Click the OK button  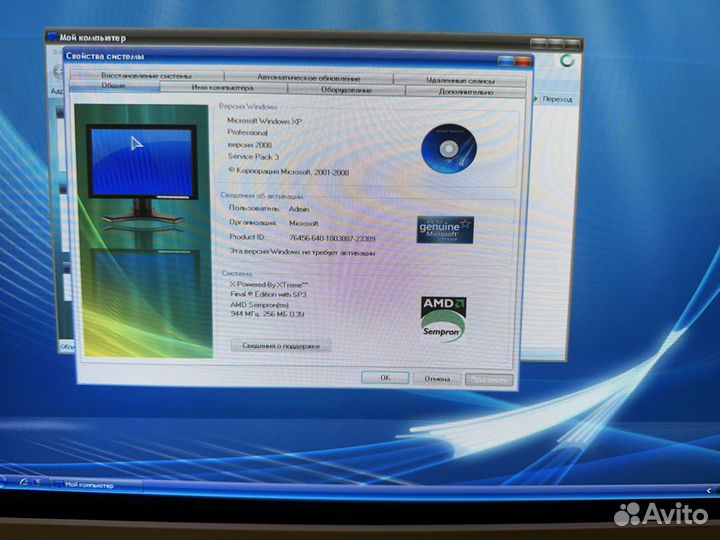(385, 378)
